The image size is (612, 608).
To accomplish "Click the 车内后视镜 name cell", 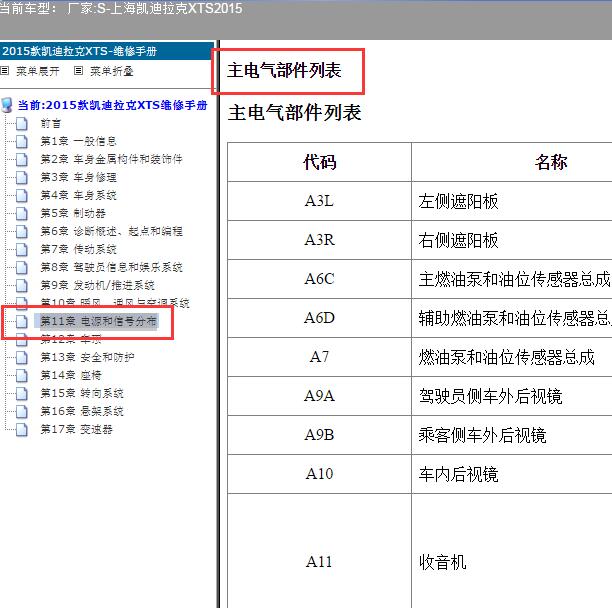I will tap(512, 474).
